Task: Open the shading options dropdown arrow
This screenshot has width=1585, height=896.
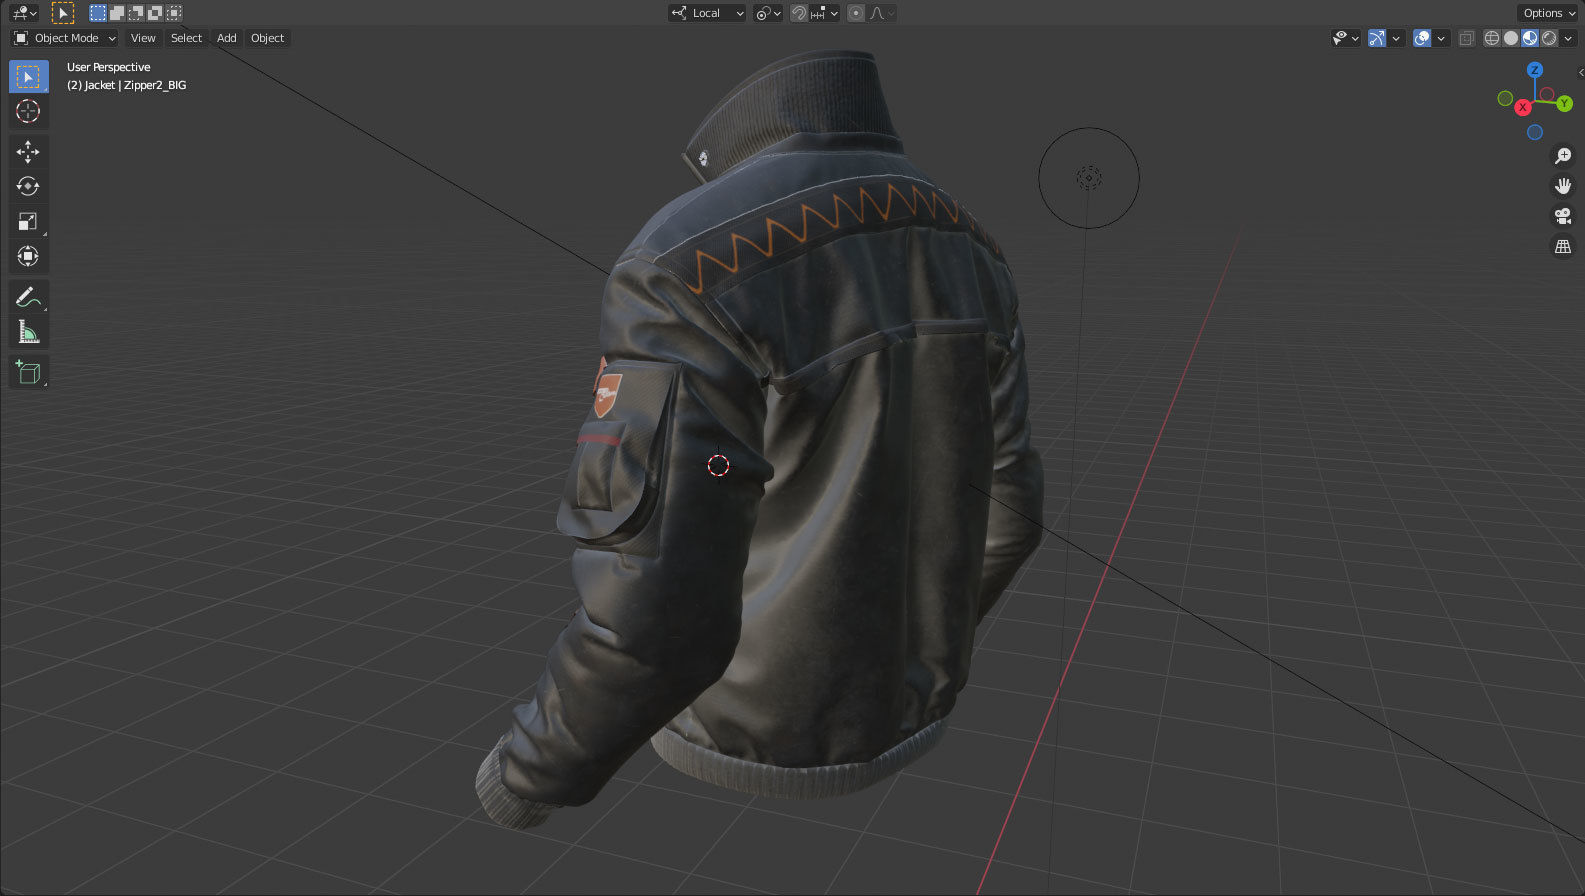Action: click(x=1569, y=38)
